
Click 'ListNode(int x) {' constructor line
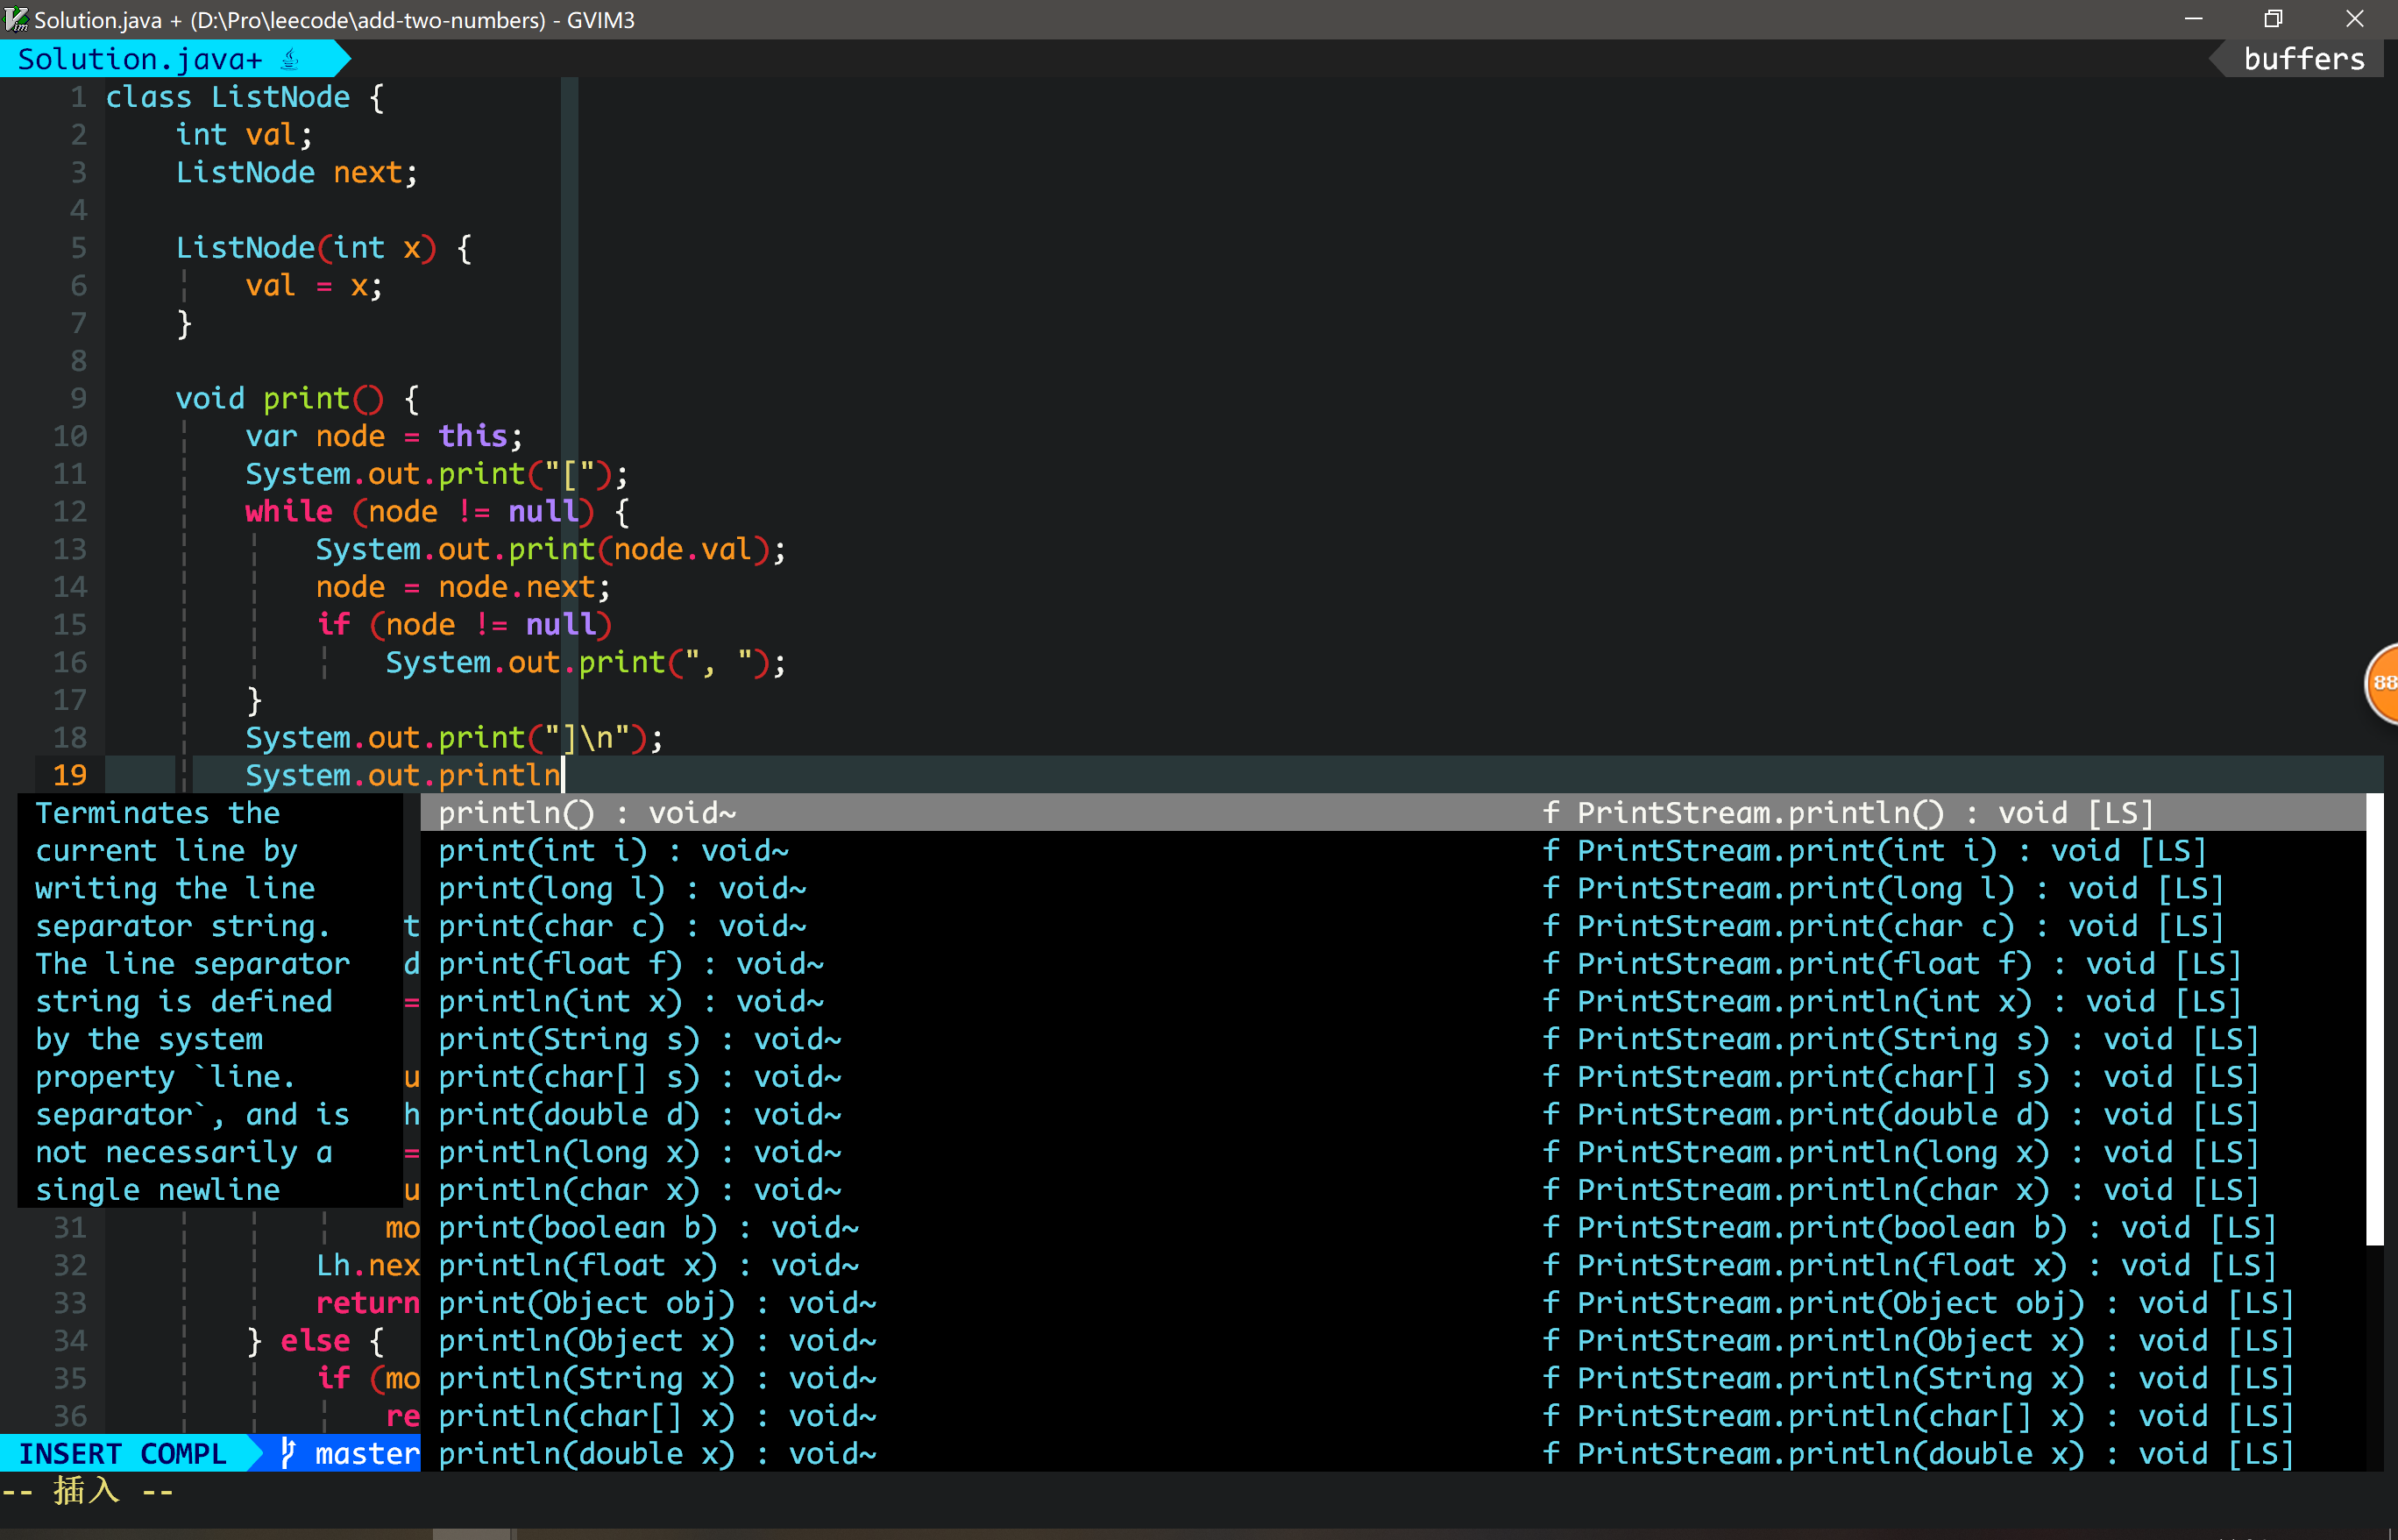(x=324, y=248)
